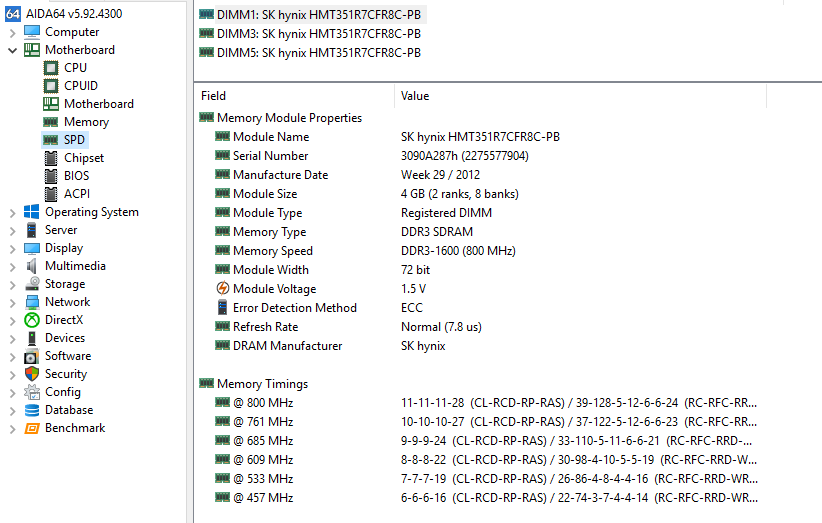Click the Motherboard sub-item board icon

click(x=51, y=104)
